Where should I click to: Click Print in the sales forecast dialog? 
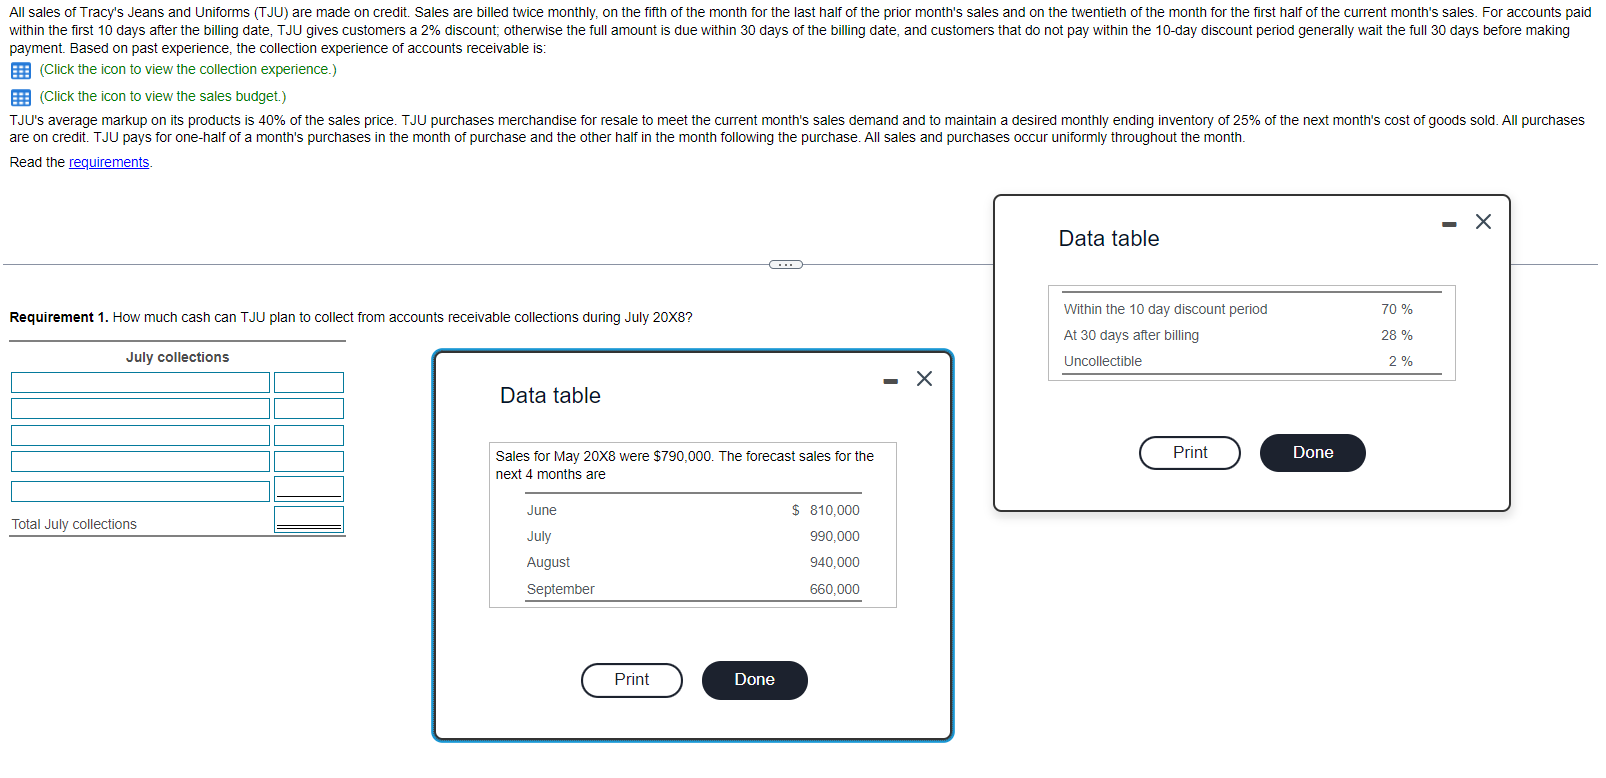click(632, 680)
